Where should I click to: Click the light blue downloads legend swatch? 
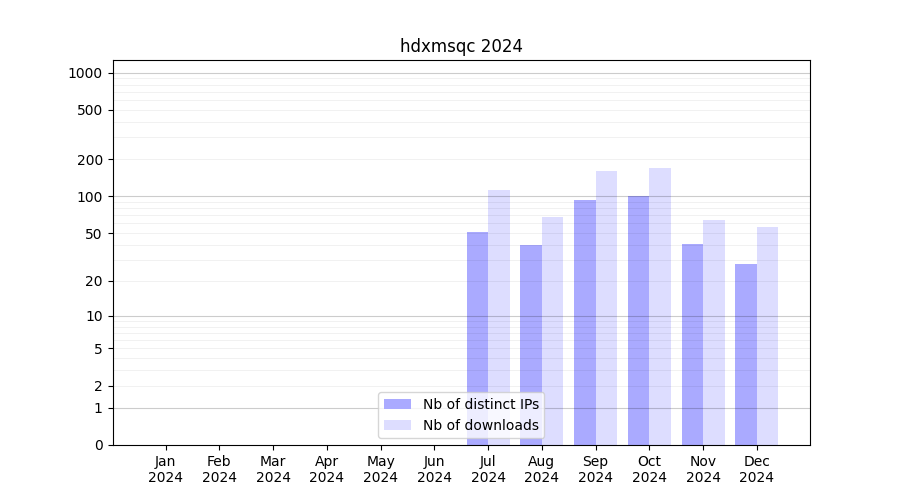click(x=397, y=425)
